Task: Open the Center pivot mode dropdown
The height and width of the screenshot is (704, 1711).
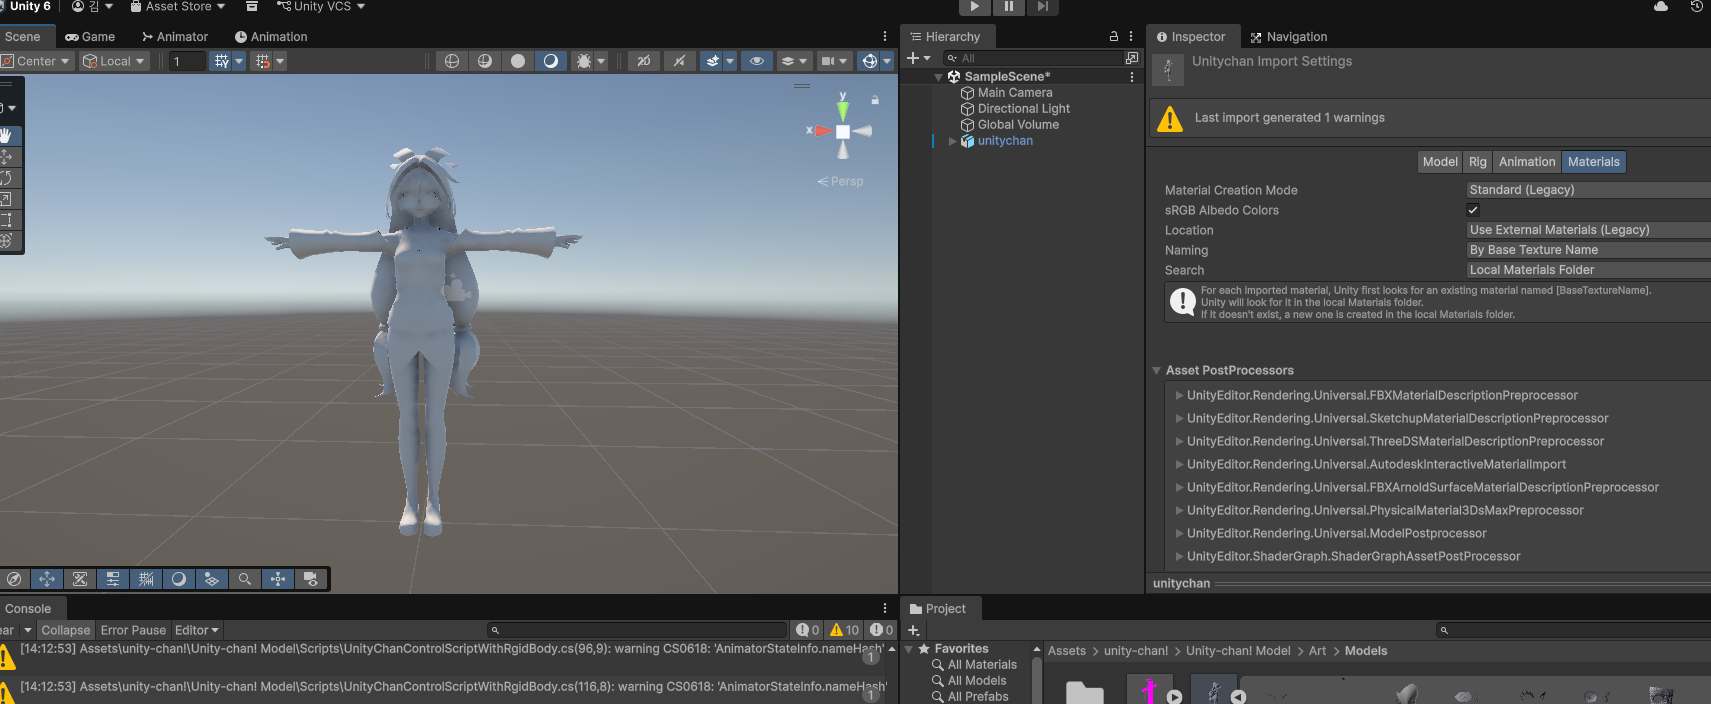Action: [x=36, y=61]
